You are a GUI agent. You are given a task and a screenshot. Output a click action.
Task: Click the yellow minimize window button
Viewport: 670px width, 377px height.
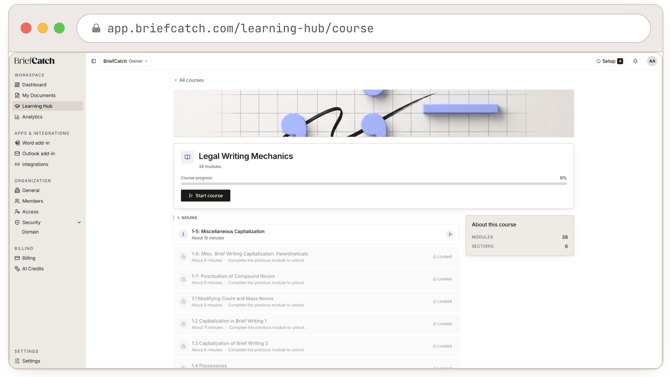43,28
